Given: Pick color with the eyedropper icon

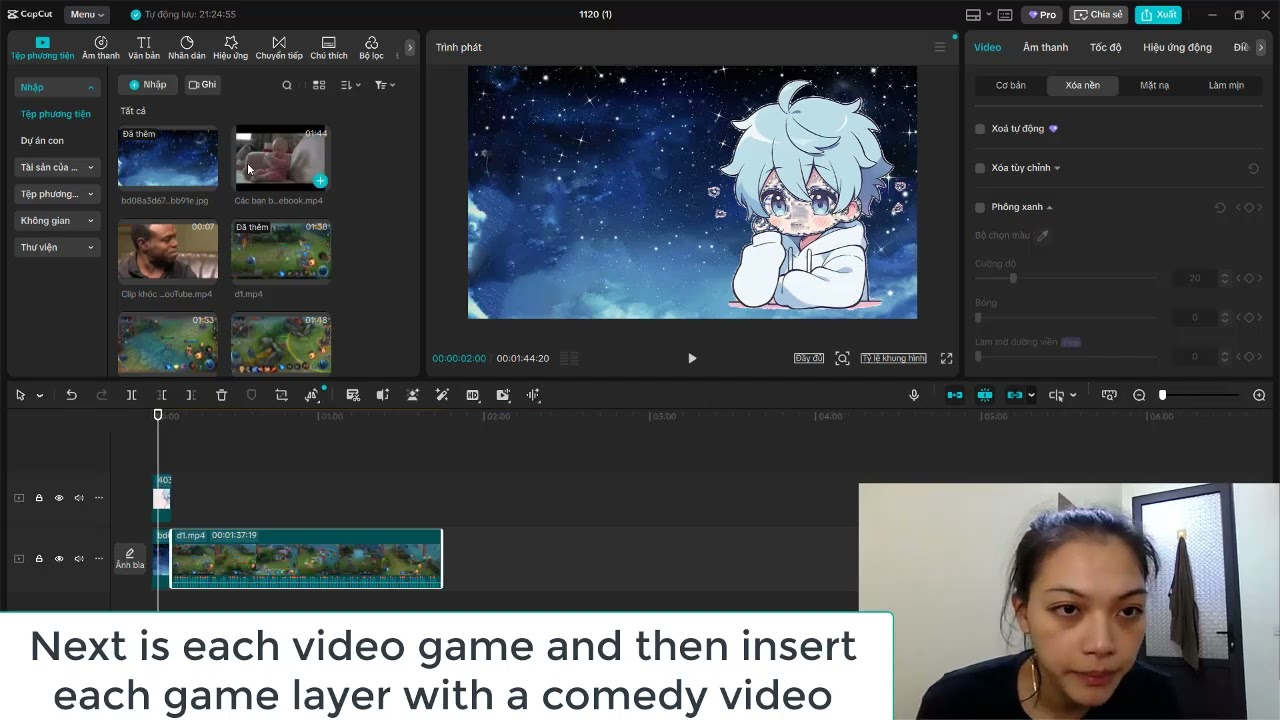Looking at the screenshot, I should coord(1042,236).
